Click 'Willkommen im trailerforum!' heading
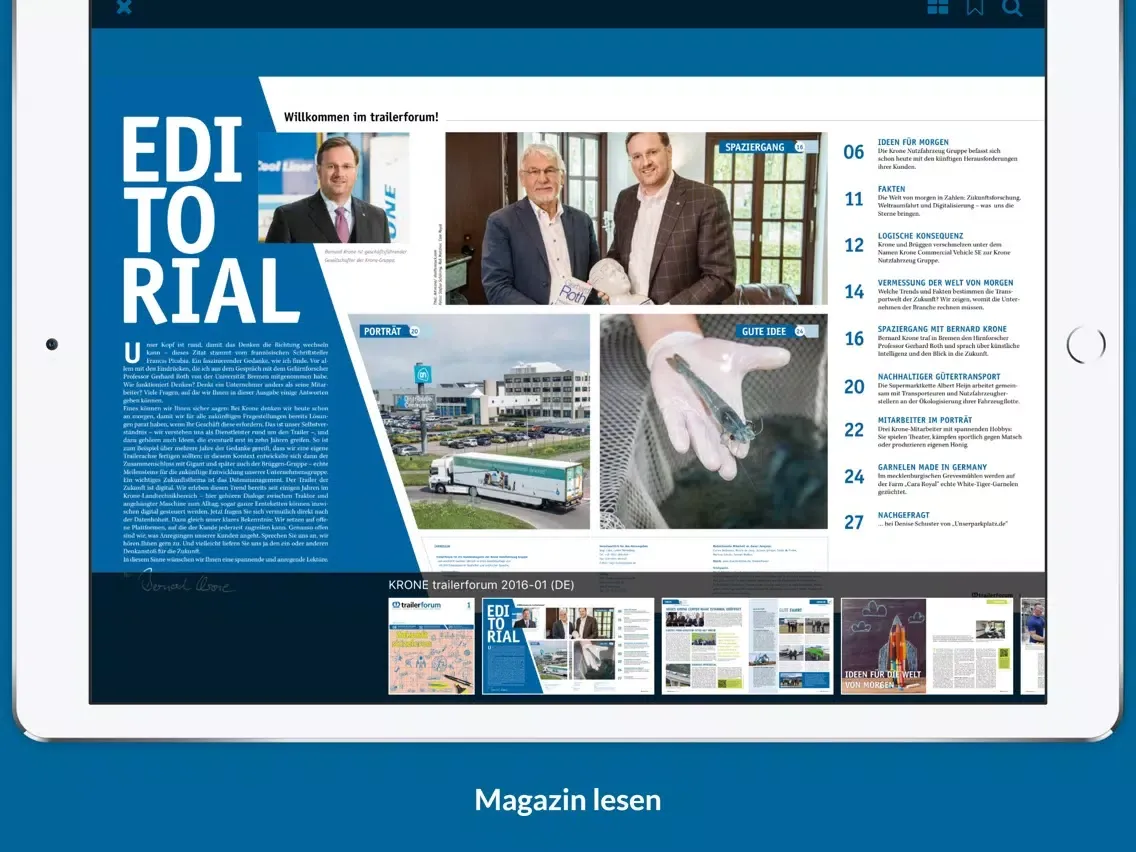This screenshot has width=1136, height=852. point(361,117)
